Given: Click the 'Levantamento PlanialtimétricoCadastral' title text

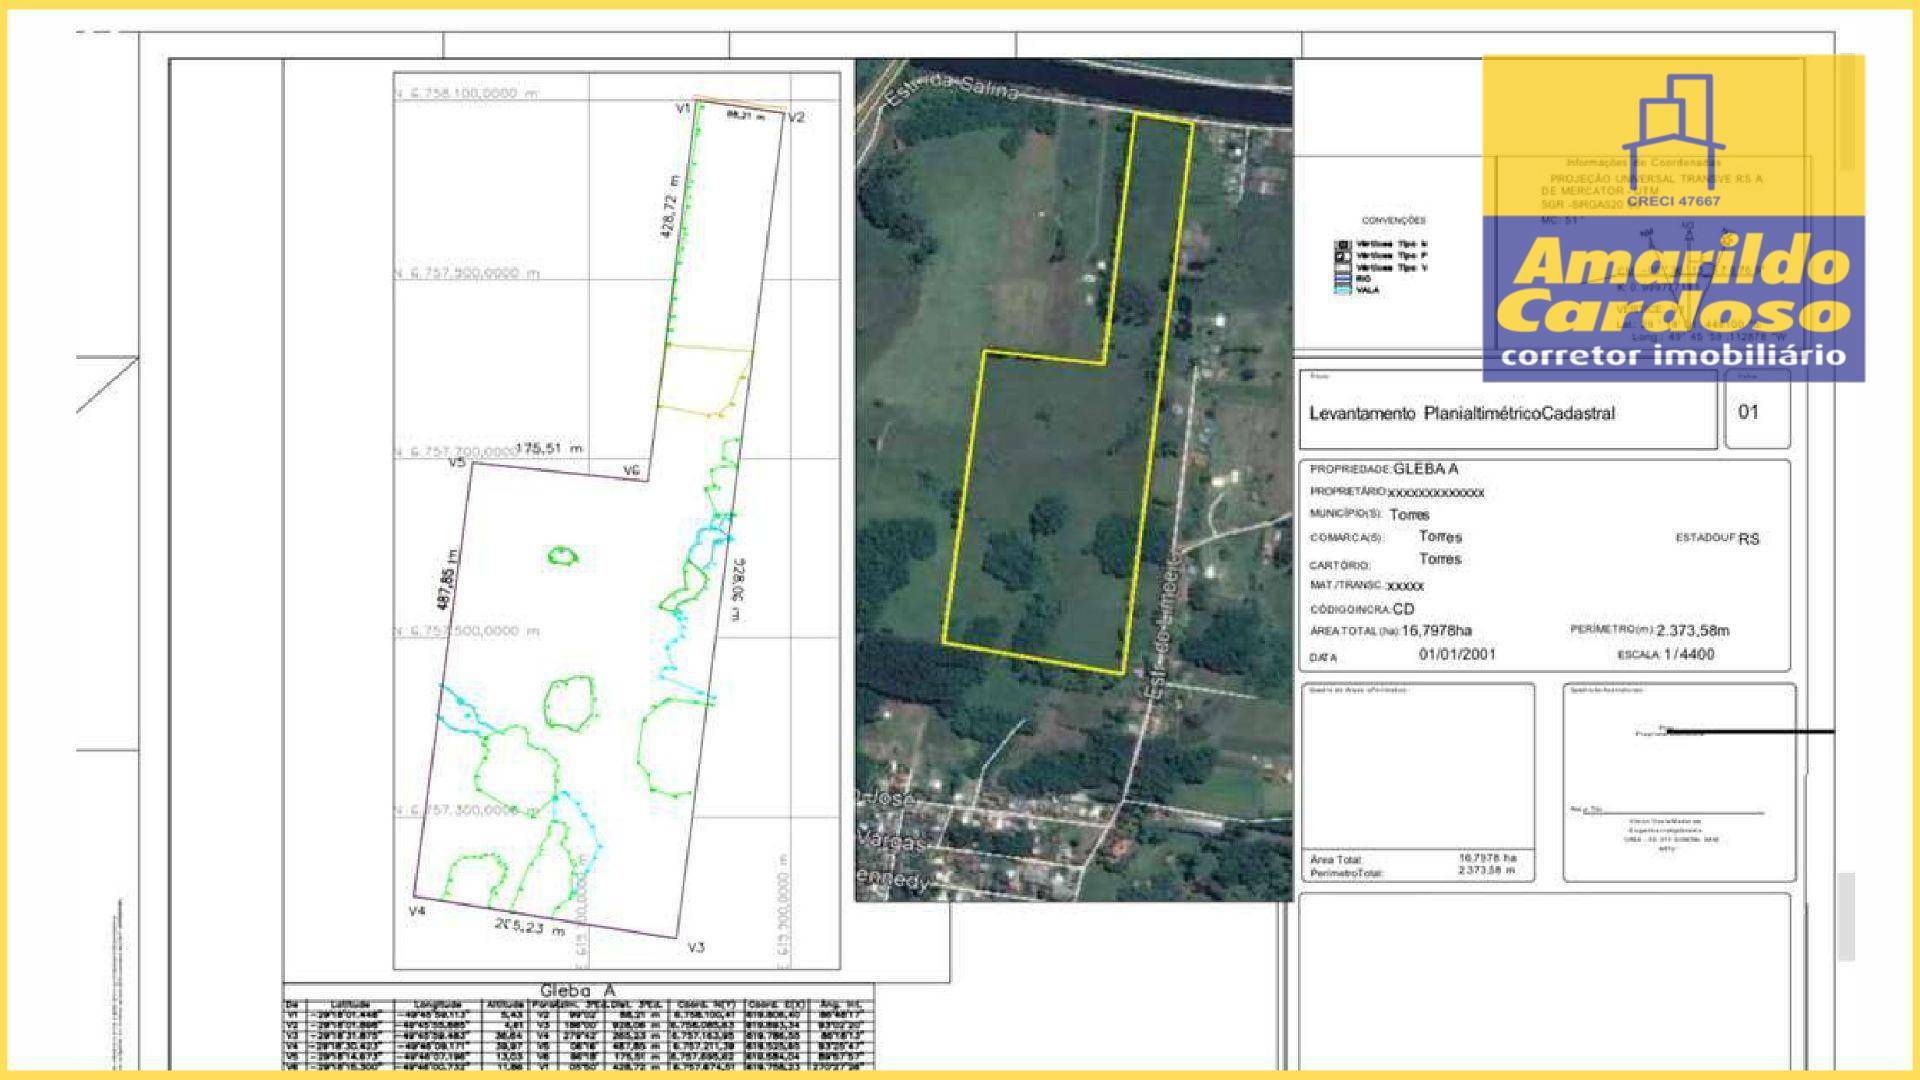Looking at the screenshot, I should click(x=1462, y=413).
